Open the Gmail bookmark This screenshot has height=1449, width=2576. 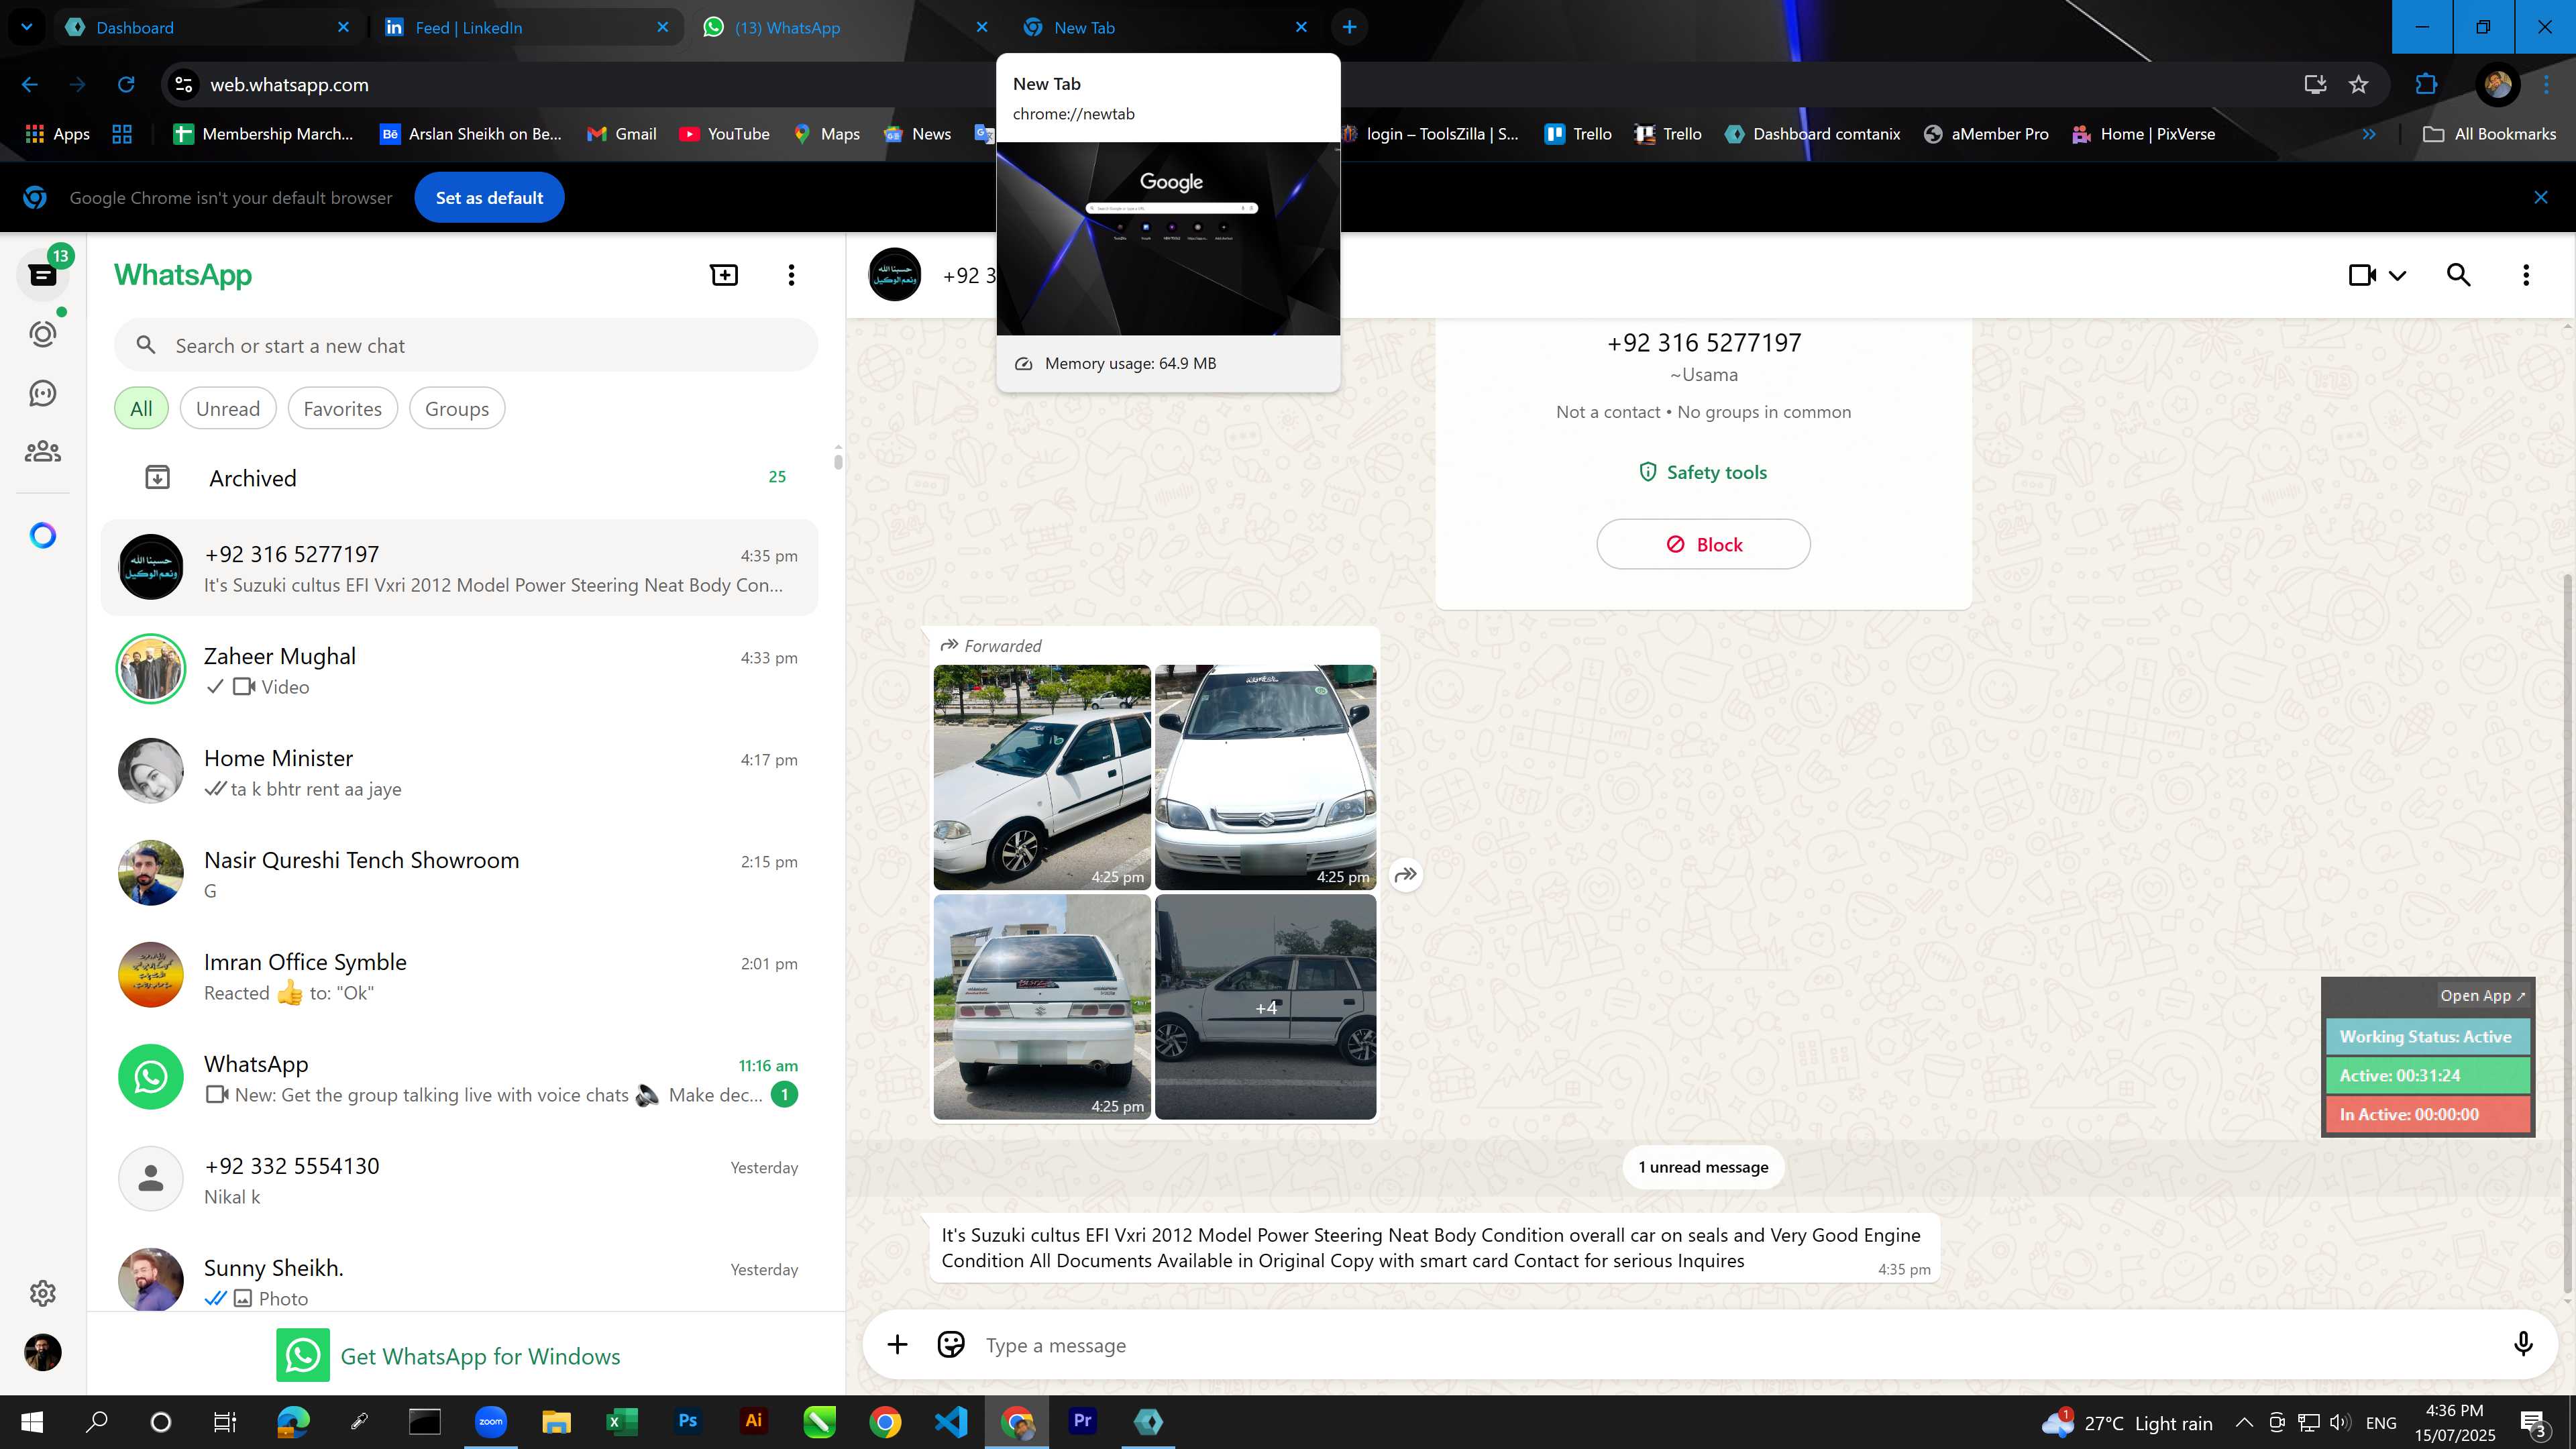pyautogui.click(x=621, y=134)
